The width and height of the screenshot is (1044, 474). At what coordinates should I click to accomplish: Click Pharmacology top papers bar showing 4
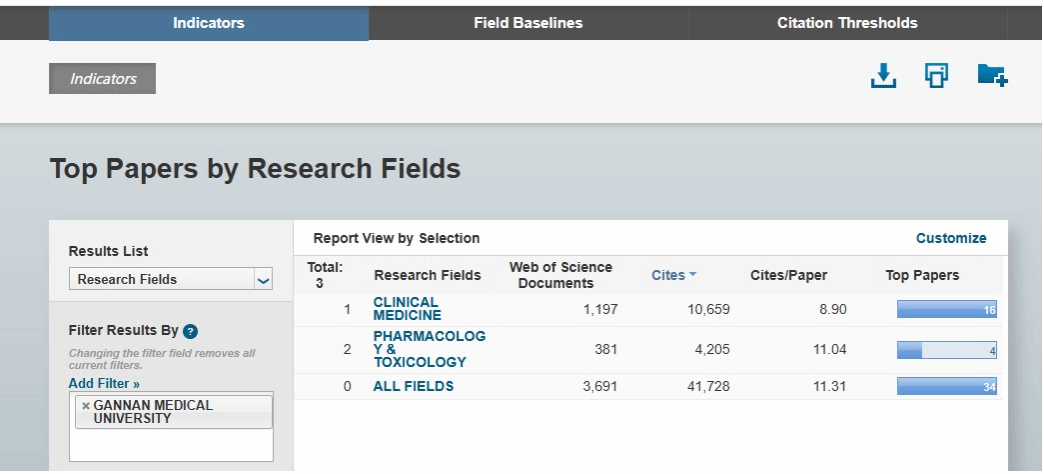[947, 350]
